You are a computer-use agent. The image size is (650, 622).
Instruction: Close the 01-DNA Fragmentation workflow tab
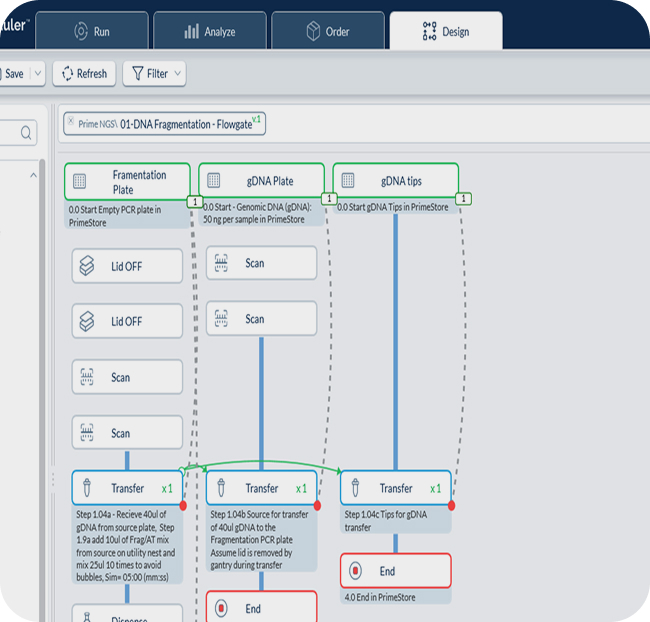pyautogui.click(x=70, y=120)
